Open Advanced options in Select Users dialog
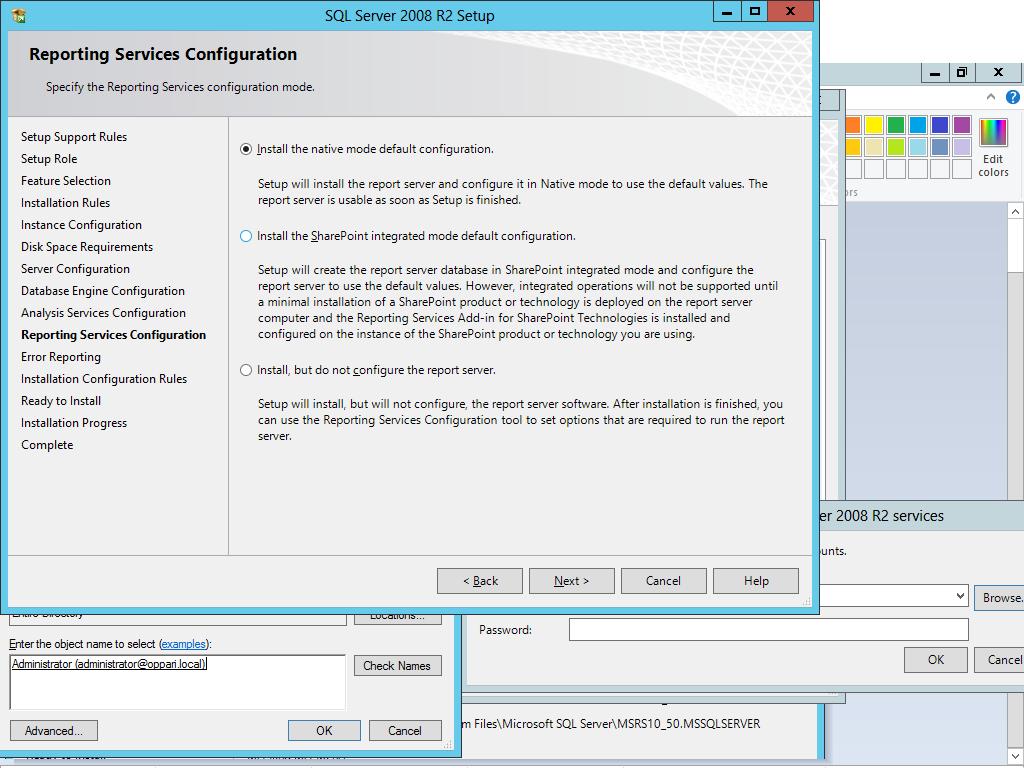The height and width of the screenshot is (768, 1024). pos(54,730)
